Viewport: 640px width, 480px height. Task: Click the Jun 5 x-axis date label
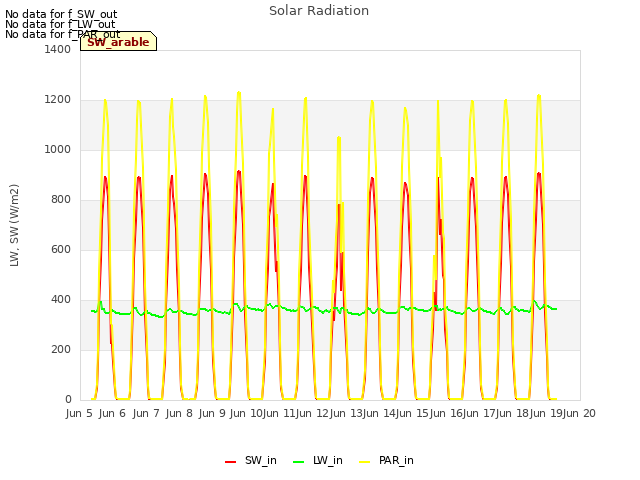pos(79,413)
